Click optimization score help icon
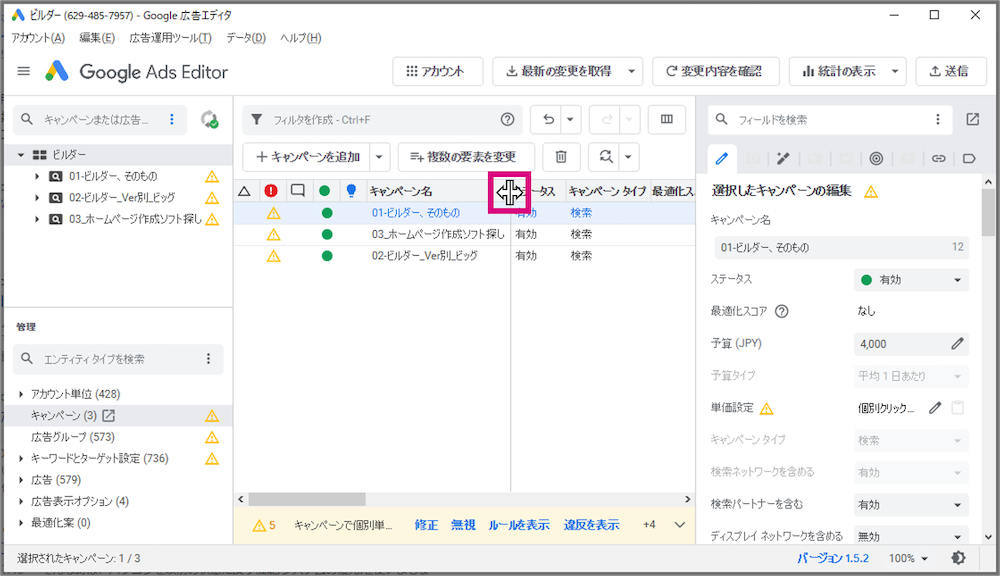 781,311
